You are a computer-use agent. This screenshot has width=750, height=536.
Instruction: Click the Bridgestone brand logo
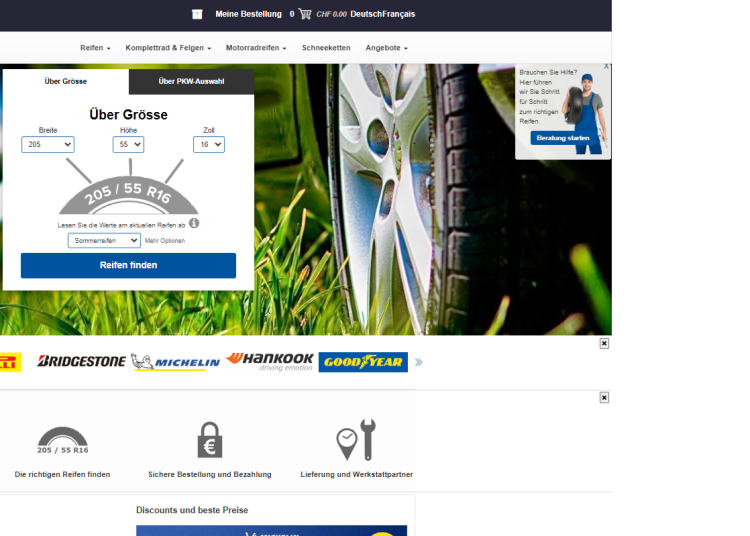(x=82, y=361)
